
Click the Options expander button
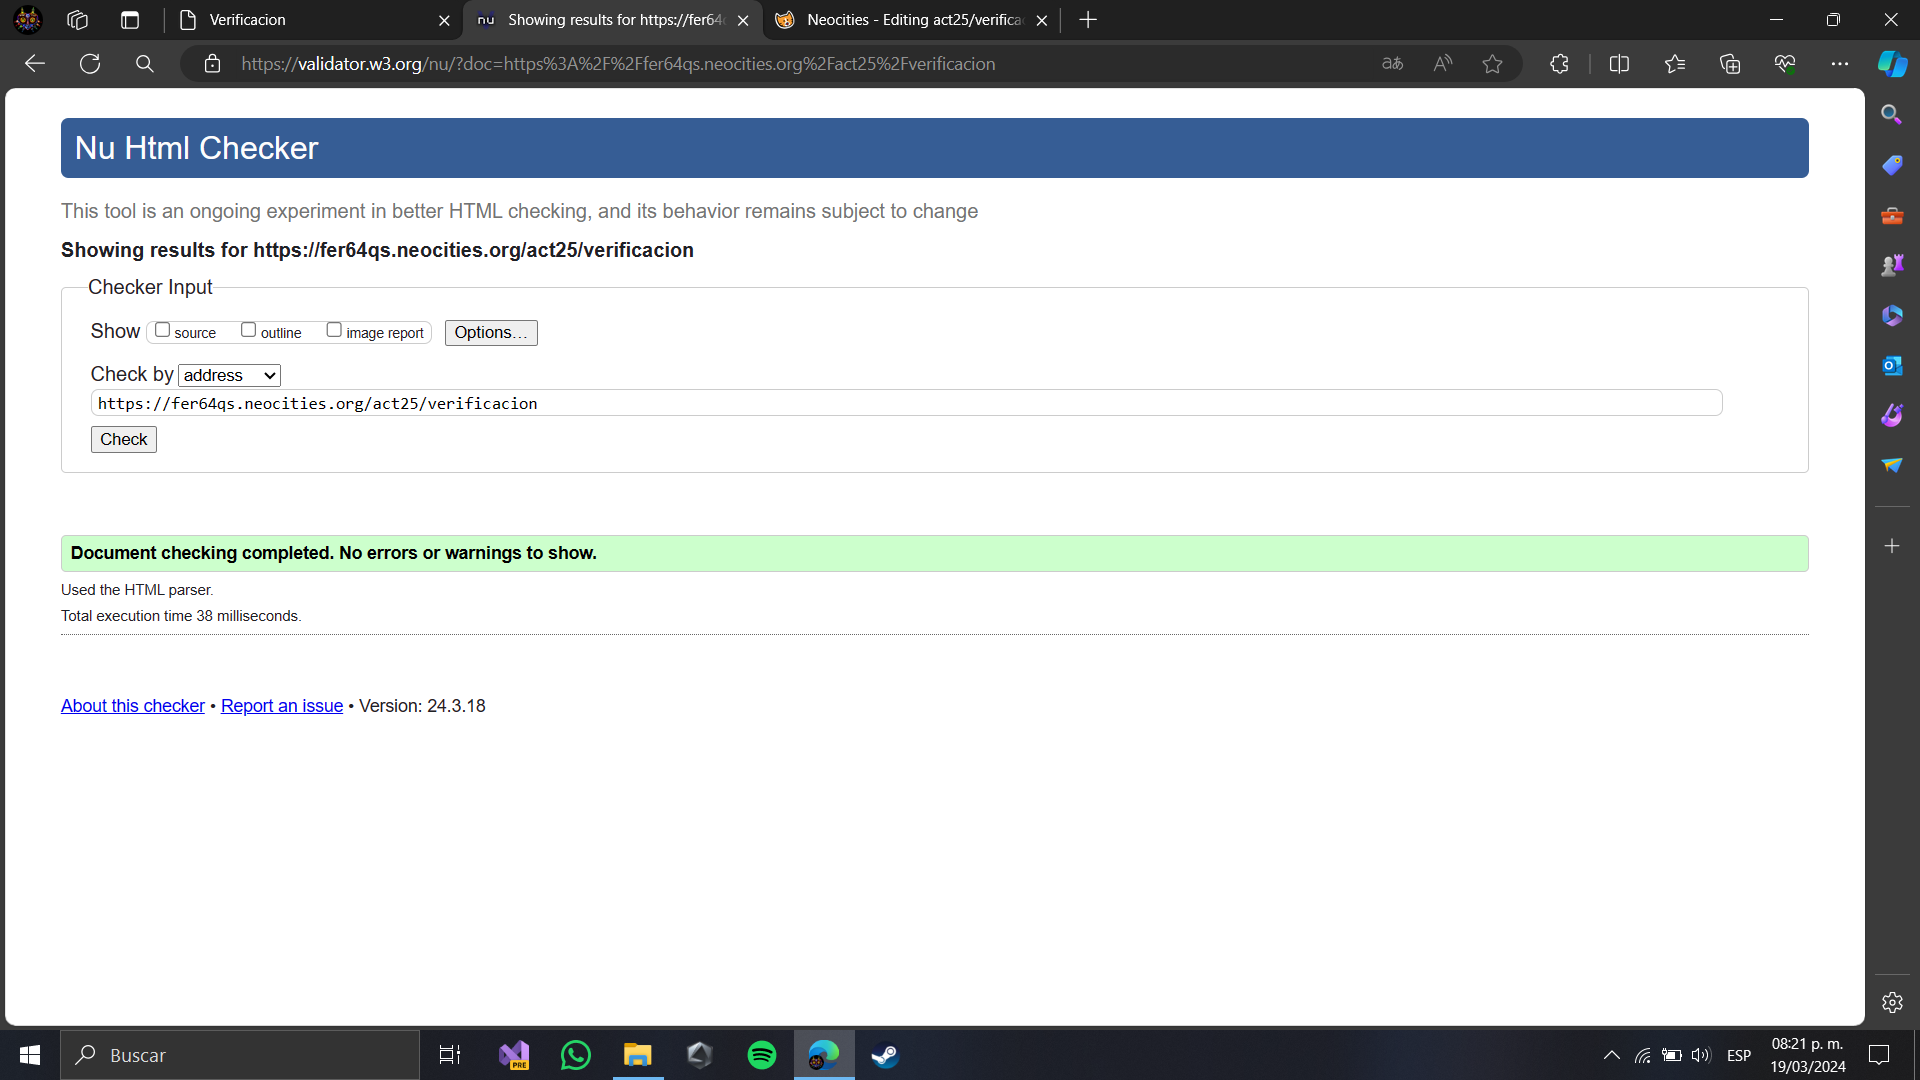(489, 332)
